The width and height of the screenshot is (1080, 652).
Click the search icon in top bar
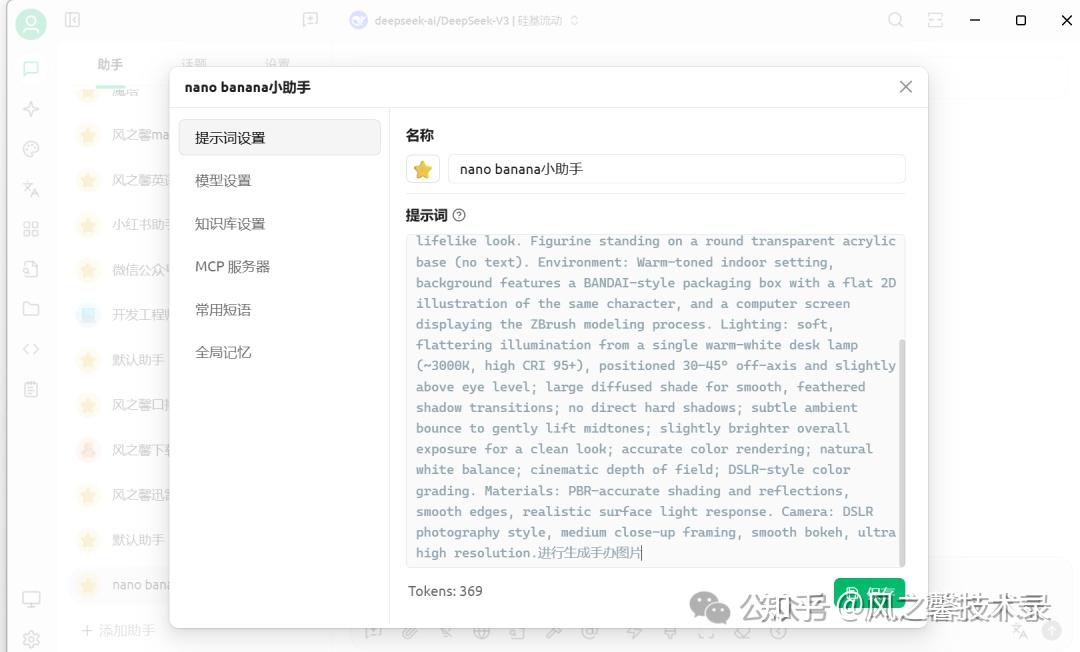tap(896, 20)
